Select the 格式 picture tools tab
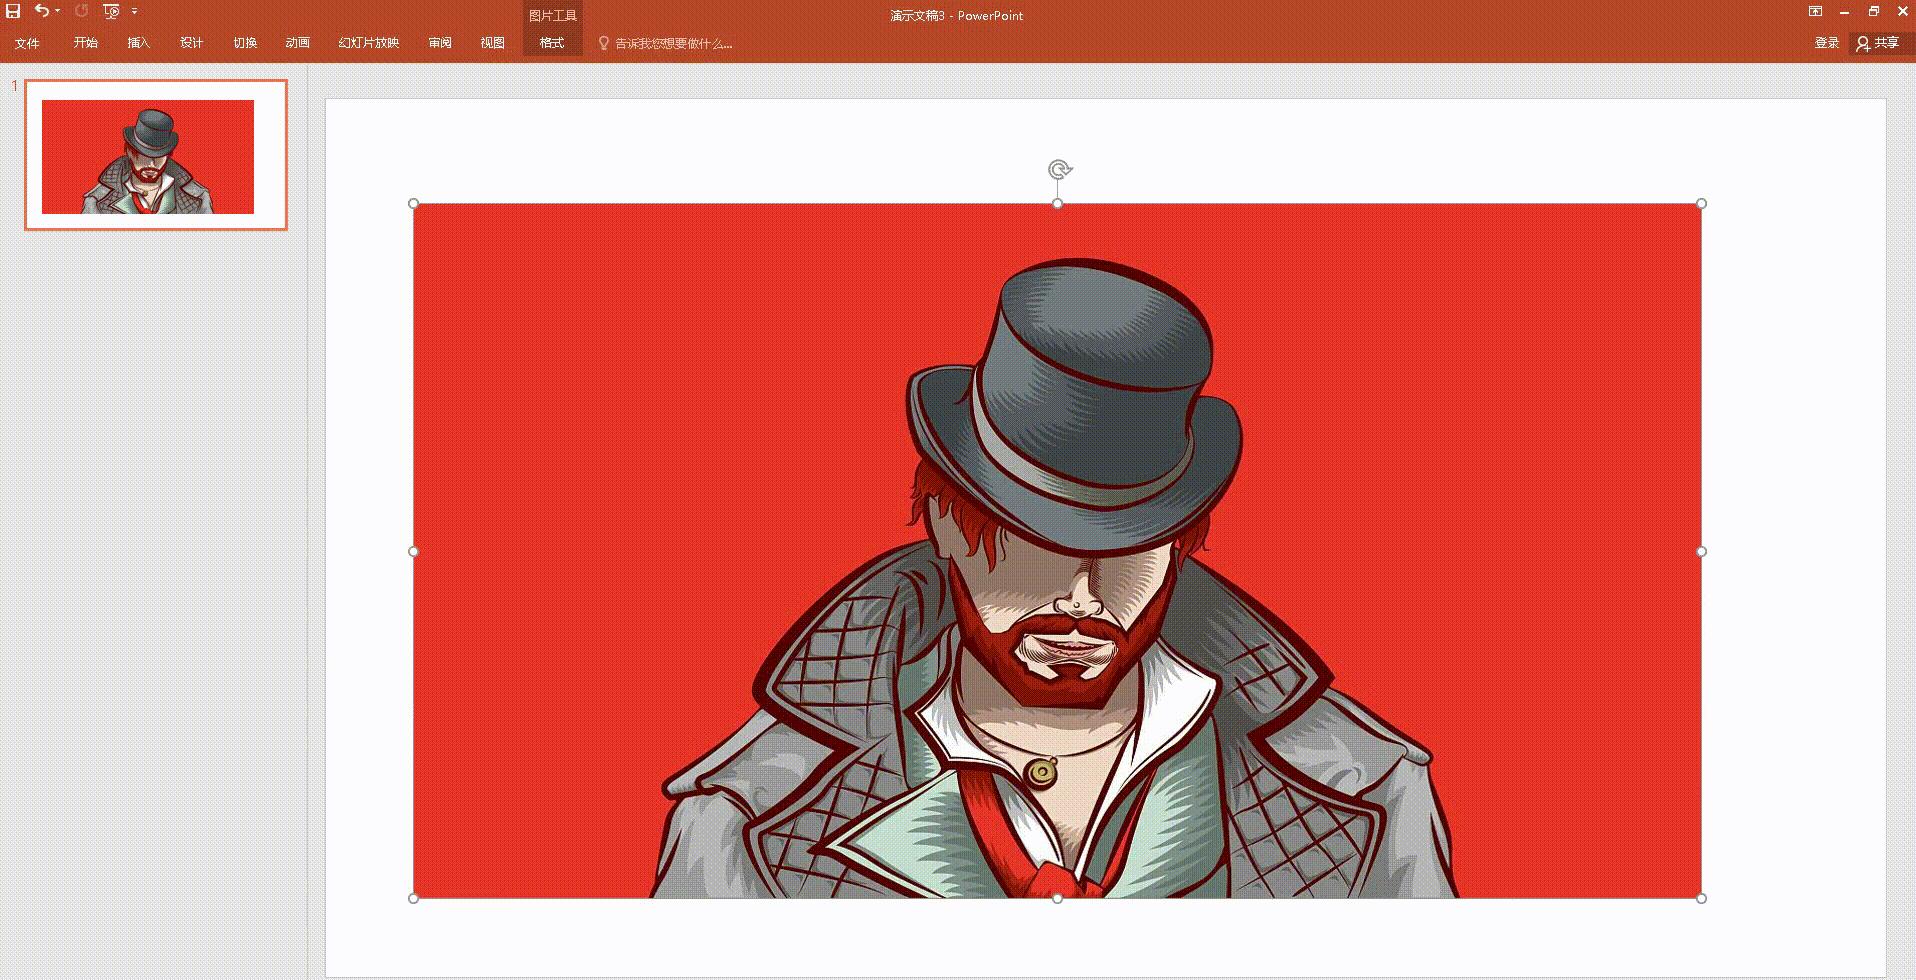 coord(552,43)
